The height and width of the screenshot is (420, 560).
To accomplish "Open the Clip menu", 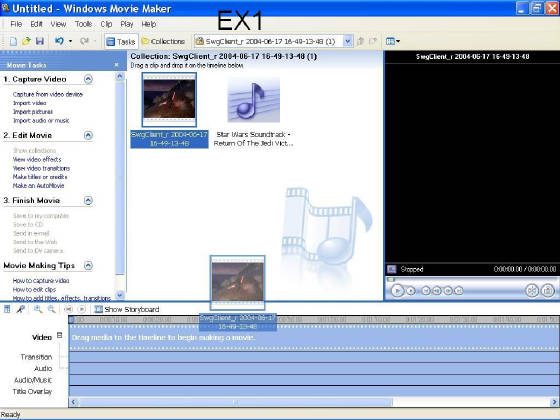I will coord(106,24).
